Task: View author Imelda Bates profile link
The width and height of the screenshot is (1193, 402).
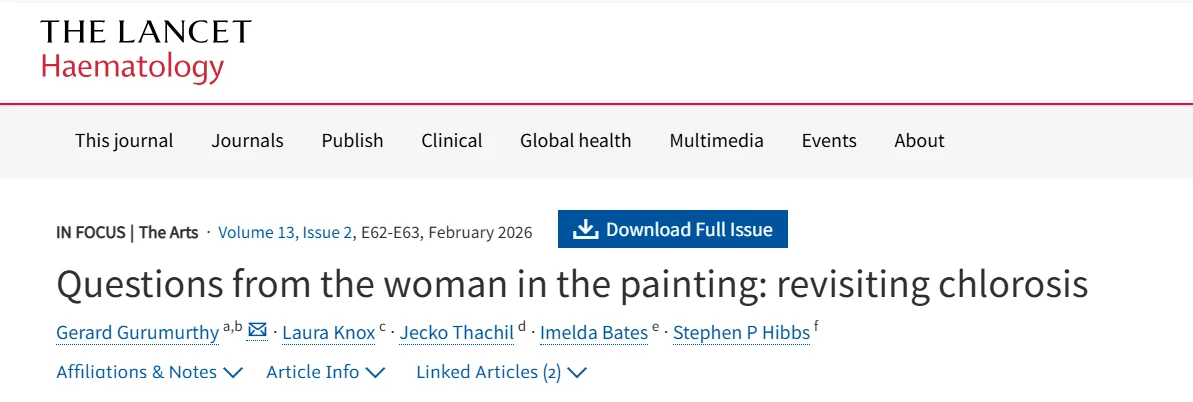Action: [593, 333]
